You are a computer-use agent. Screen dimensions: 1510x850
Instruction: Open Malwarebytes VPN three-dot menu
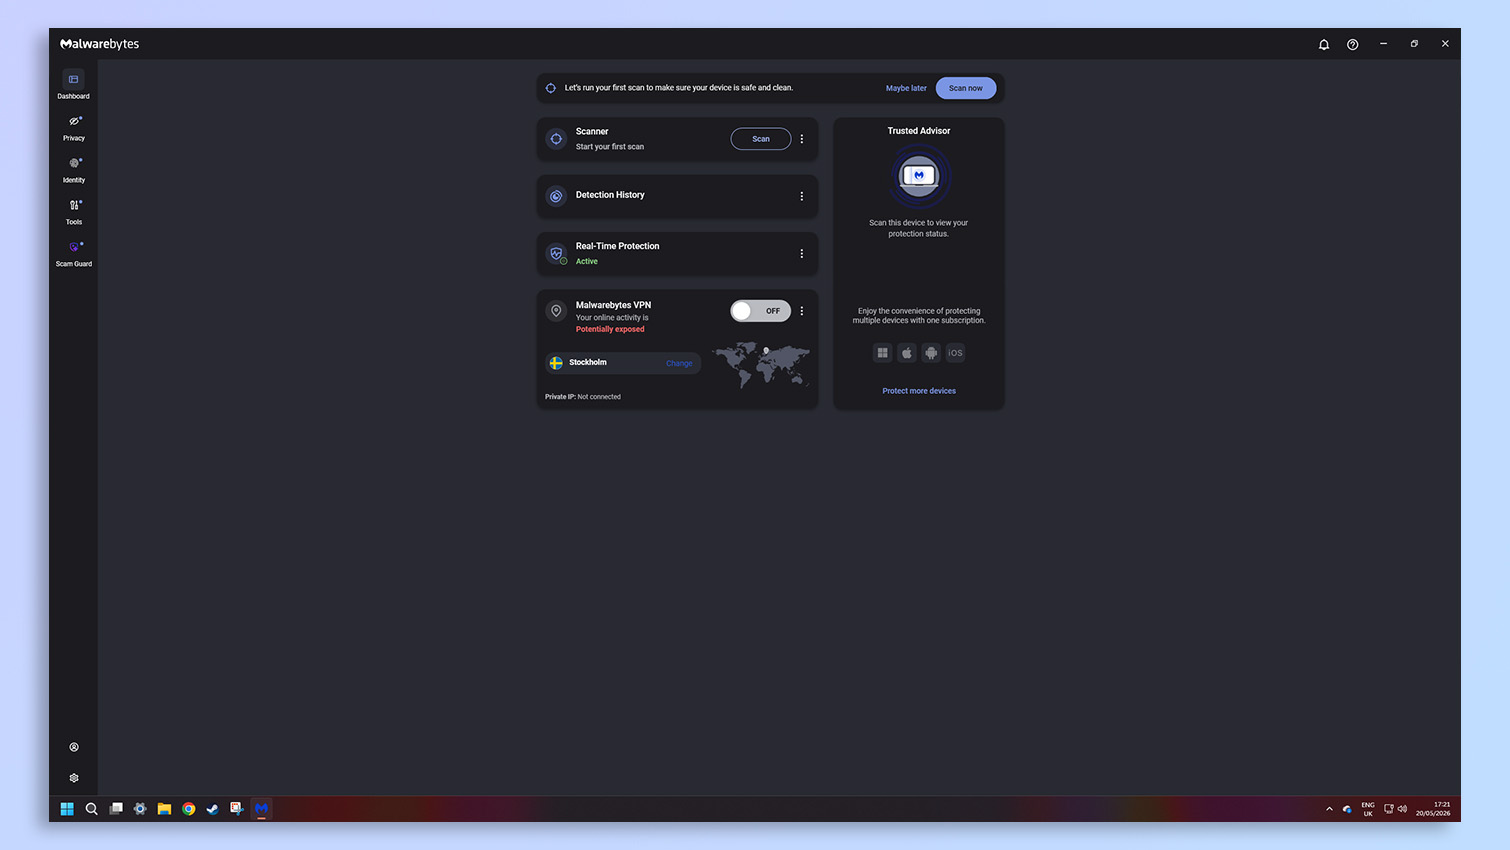pos(801,311)
